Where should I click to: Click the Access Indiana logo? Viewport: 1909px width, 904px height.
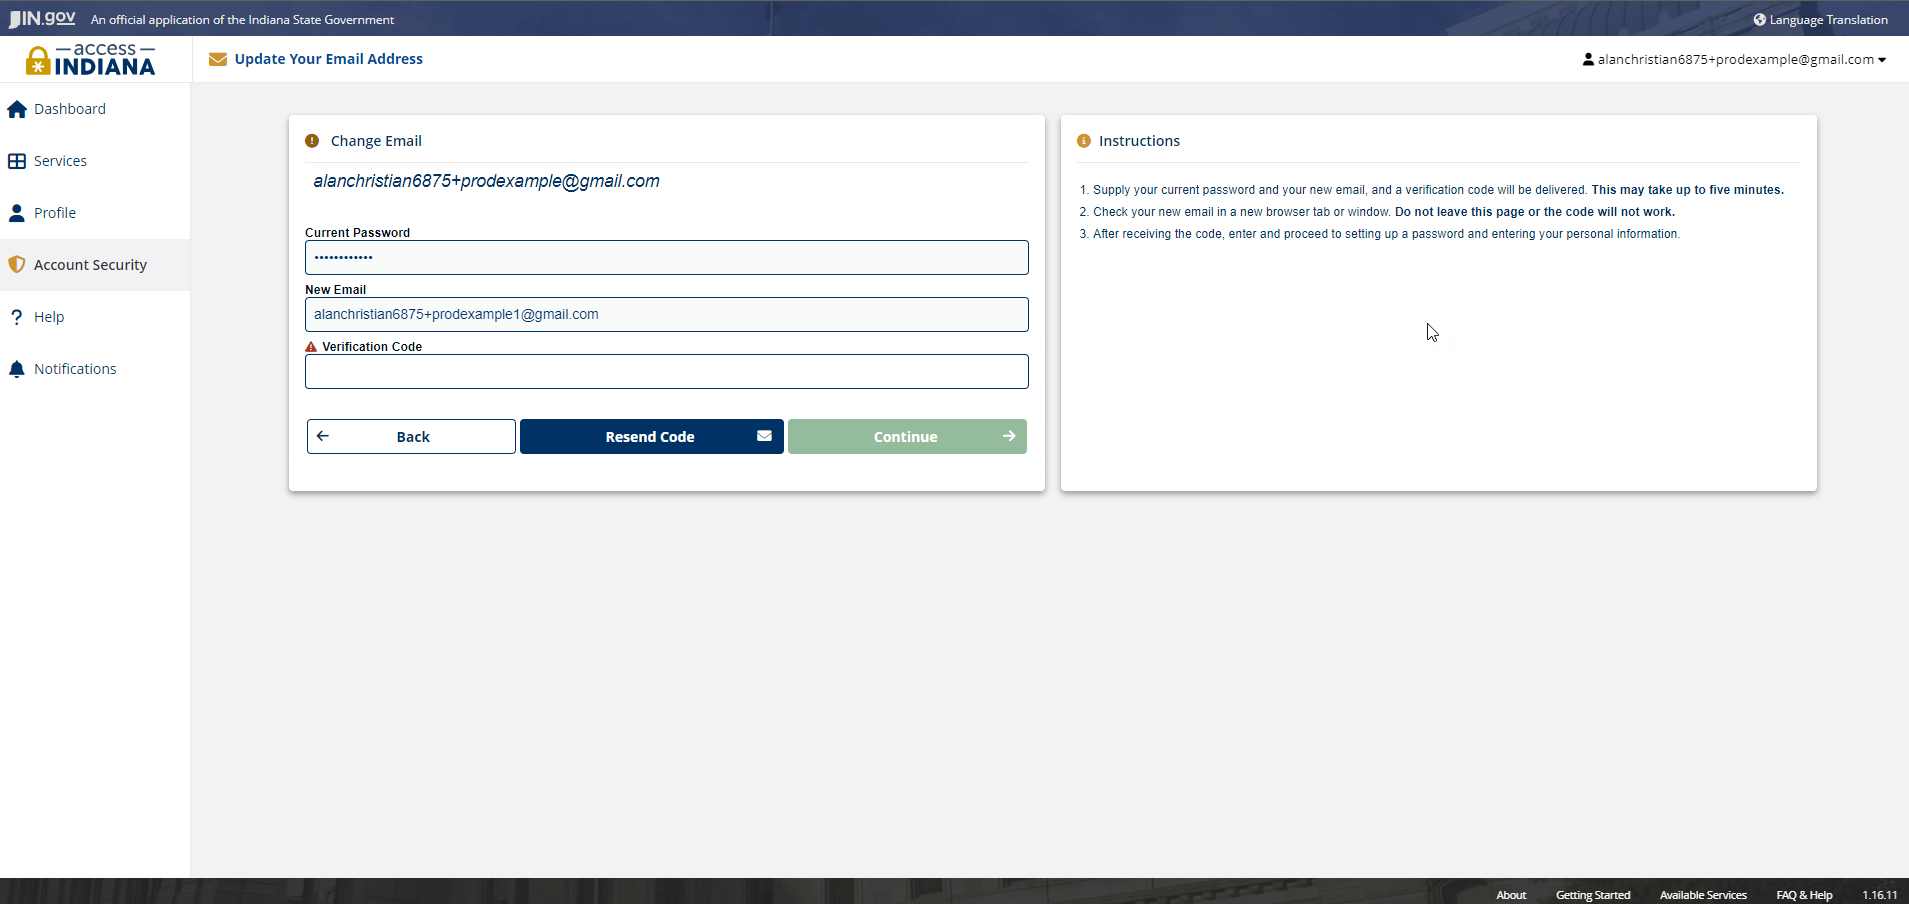pyautogui.click(x=90, y=60)
